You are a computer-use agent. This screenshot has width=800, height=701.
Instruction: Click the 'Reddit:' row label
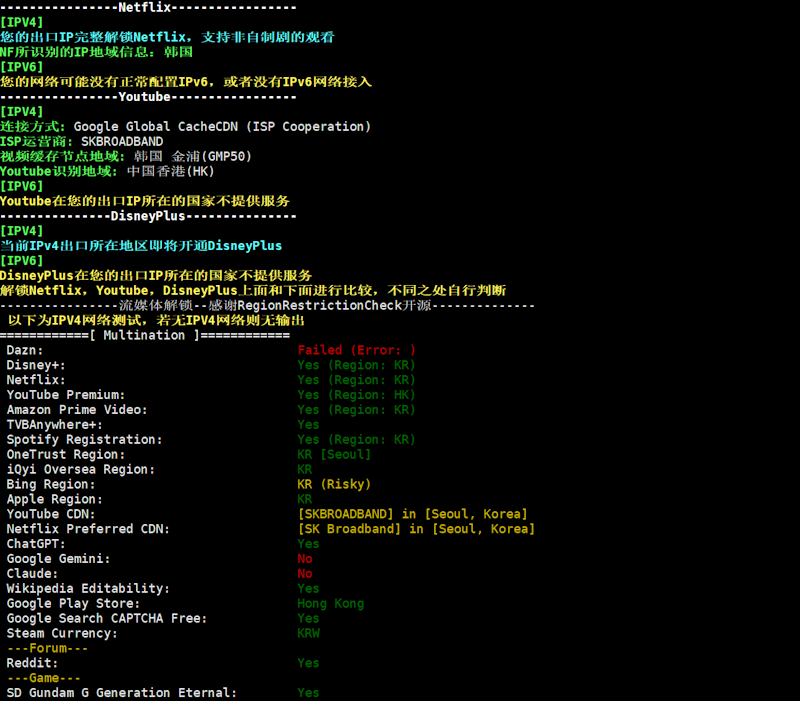coord(32,663)
